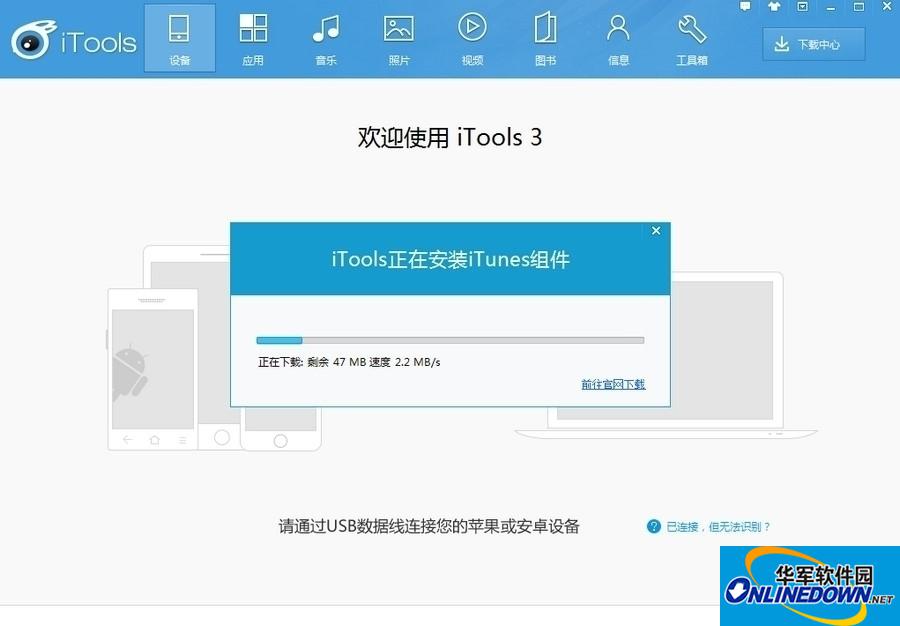Click the Android phone illustration
The width and height of the screenshot is (900, 626).
coord(153,370)
